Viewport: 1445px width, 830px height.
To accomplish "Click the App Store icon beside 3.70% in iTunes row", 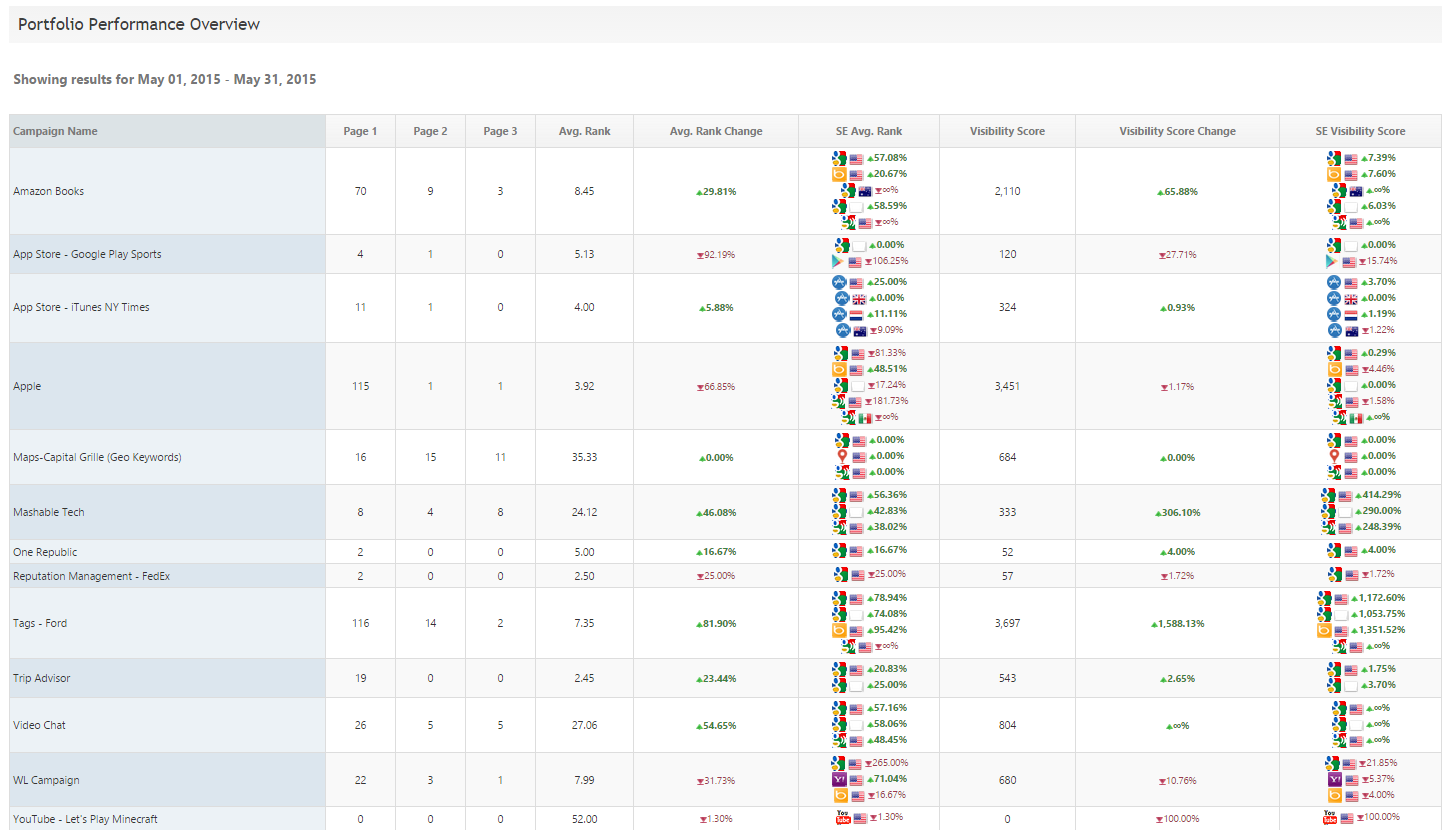I will click(1333, 282).
